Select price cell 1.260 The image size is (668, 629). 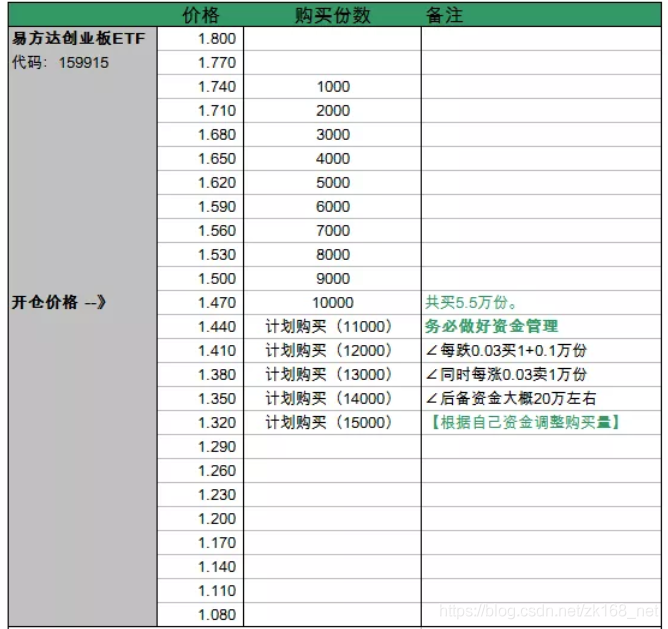[x=200, y=471]
